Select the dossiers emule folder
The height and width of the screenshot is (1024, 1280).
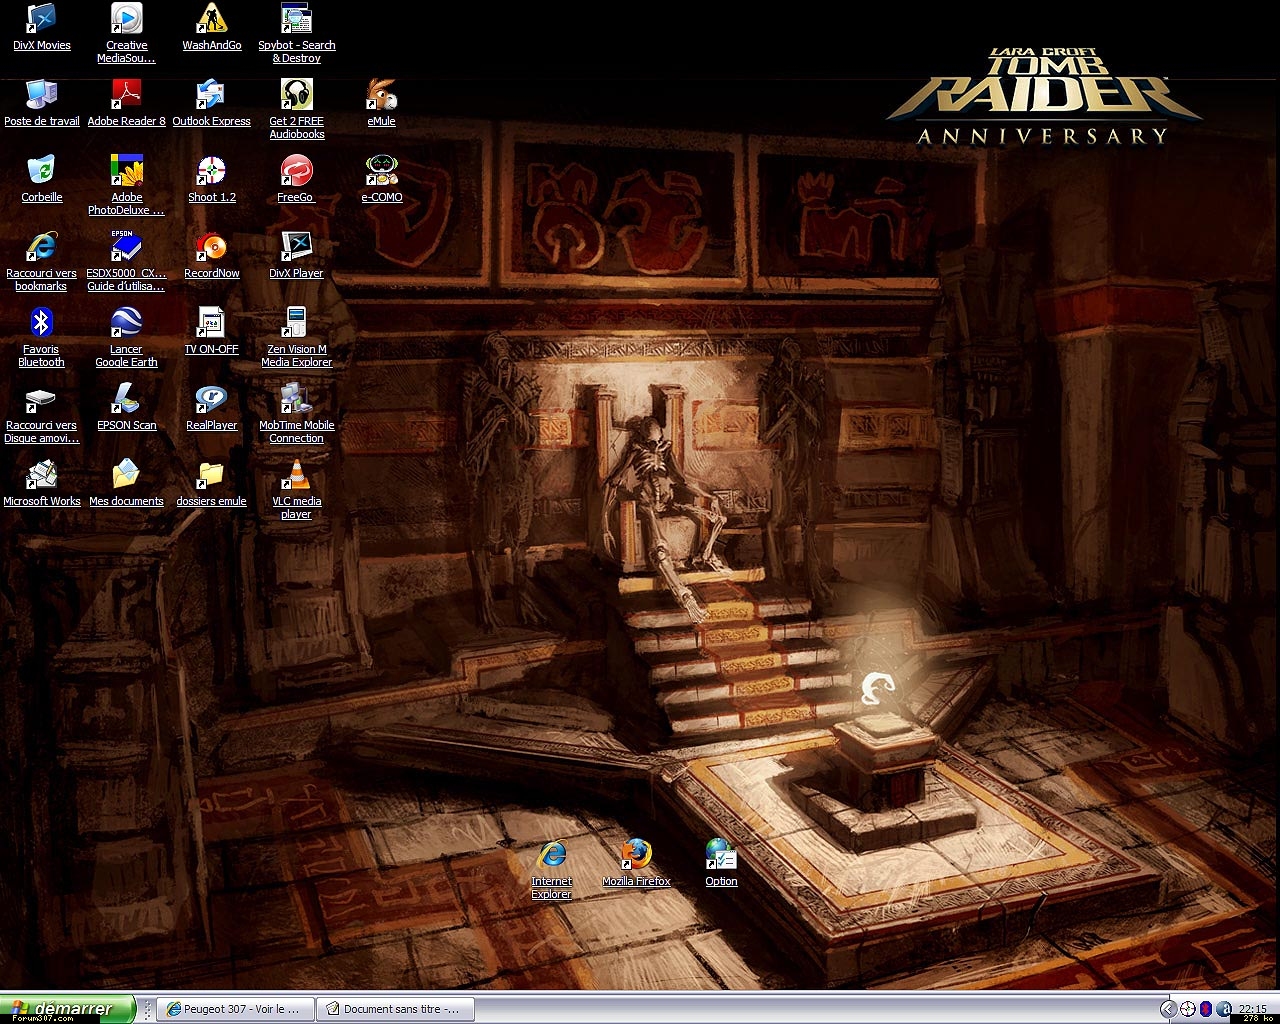211,484
